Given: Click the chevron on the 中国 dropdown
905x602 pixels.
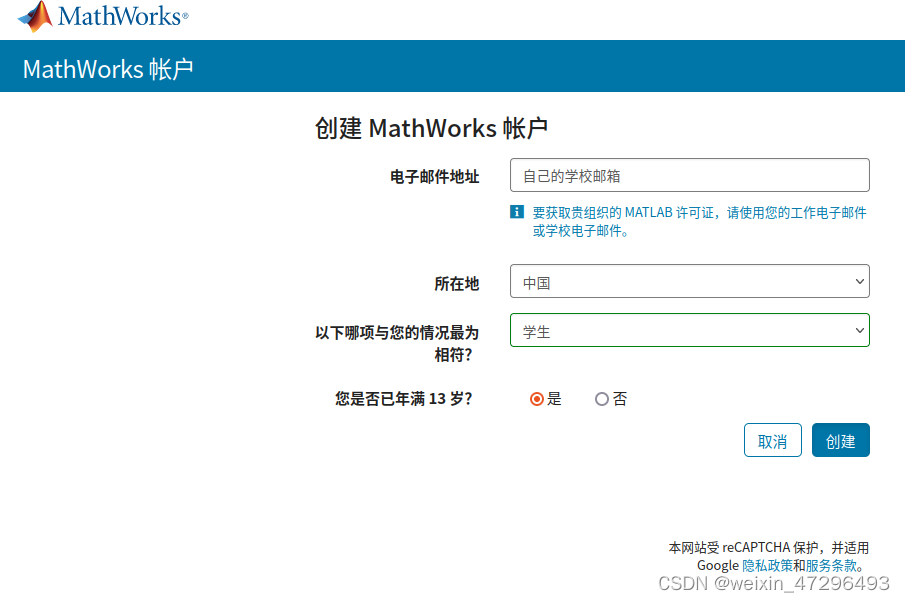Looking at the screenshot, I should click(x=860, y=281).
